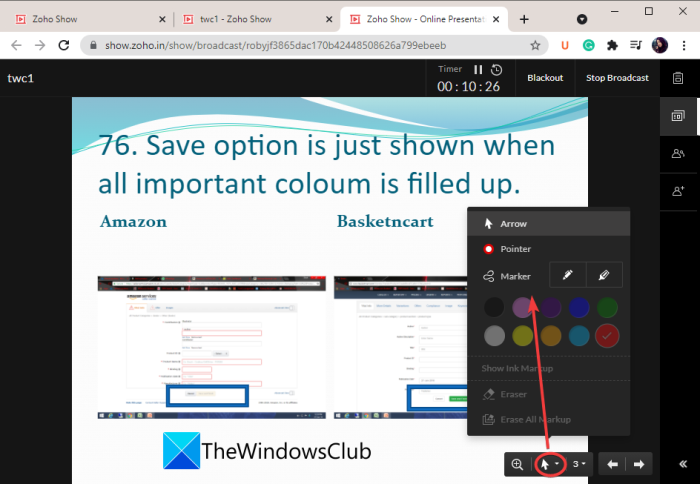The image size is (700, 484).
Task: Click the browser forward button
Action: [40, 45]
